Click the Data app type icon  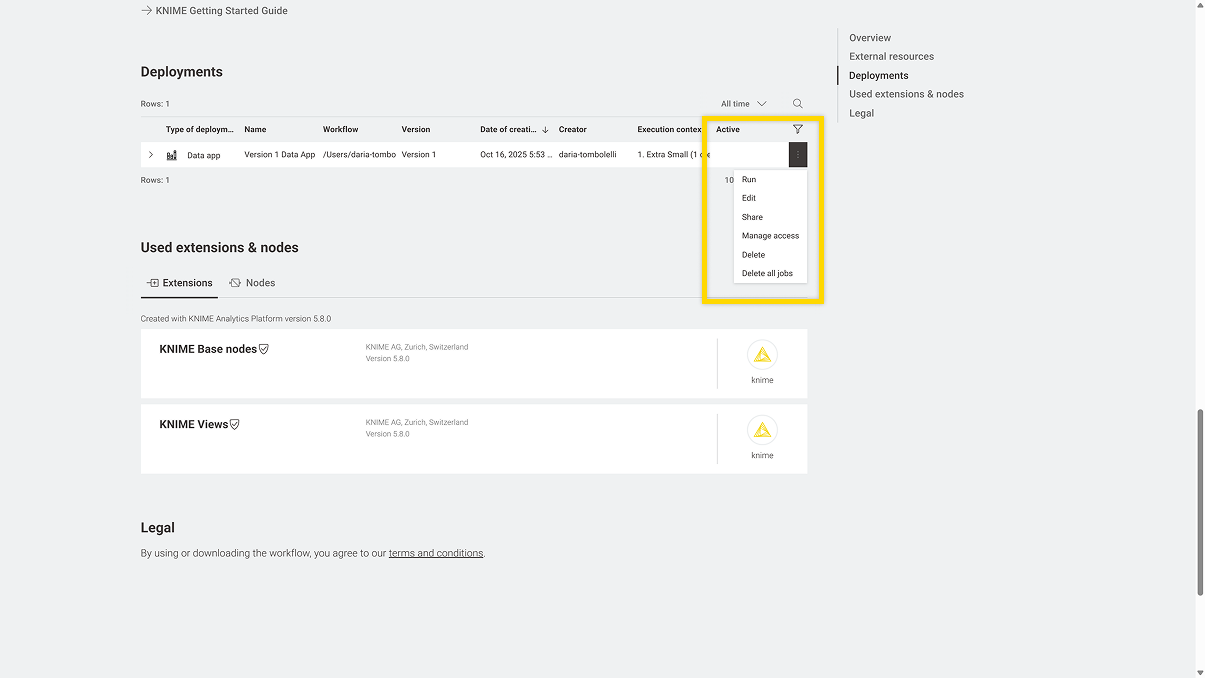point(172,155)
